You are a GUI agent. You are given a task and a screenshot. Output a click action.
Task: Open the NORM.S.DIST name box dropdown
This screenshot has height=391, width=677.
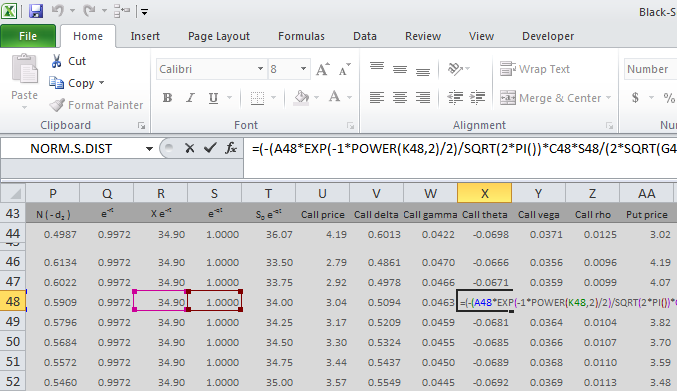(149, 149)
